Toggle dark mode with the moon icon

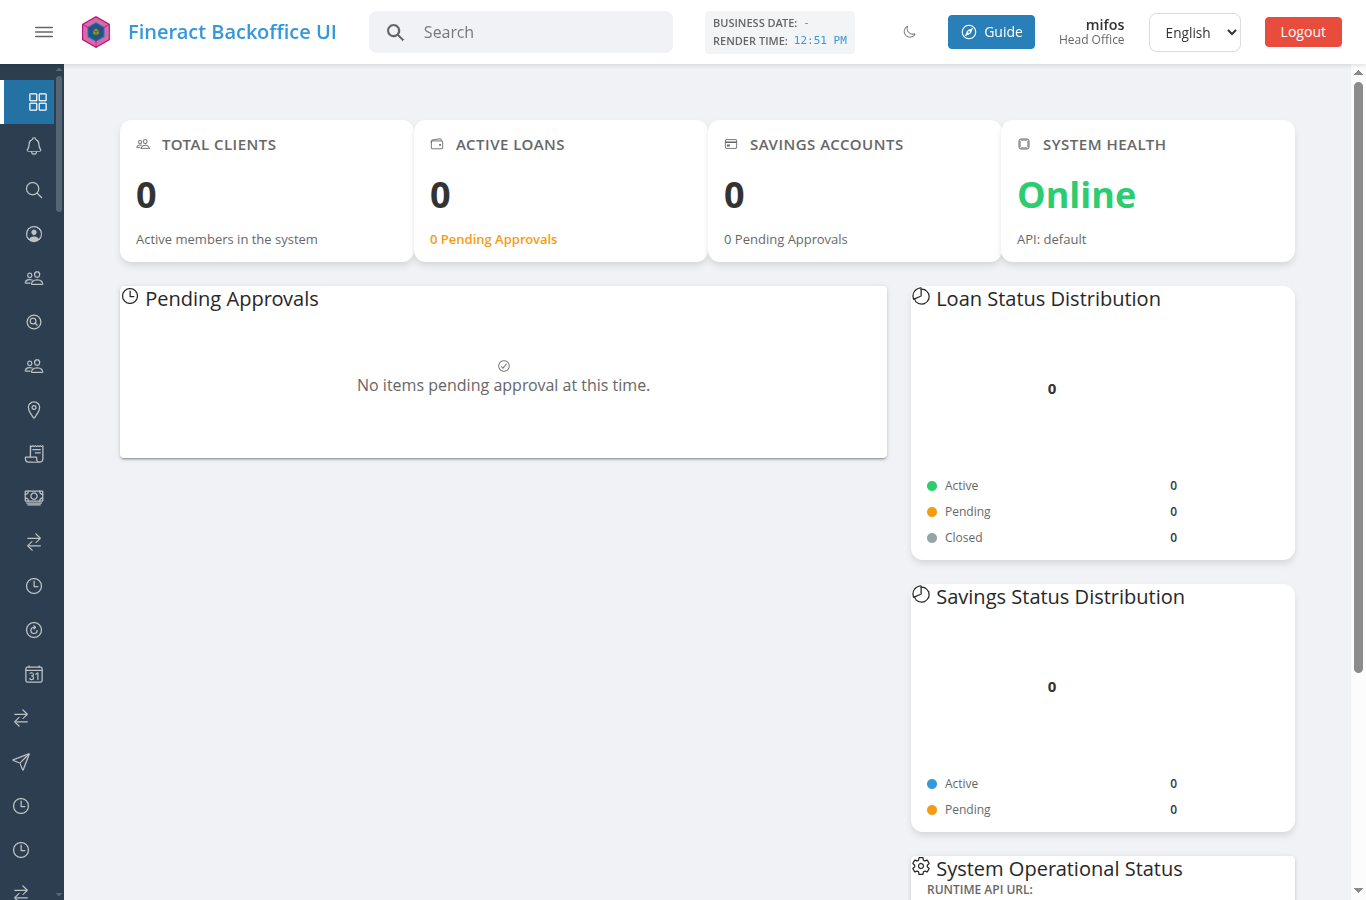tap(909, 32)
